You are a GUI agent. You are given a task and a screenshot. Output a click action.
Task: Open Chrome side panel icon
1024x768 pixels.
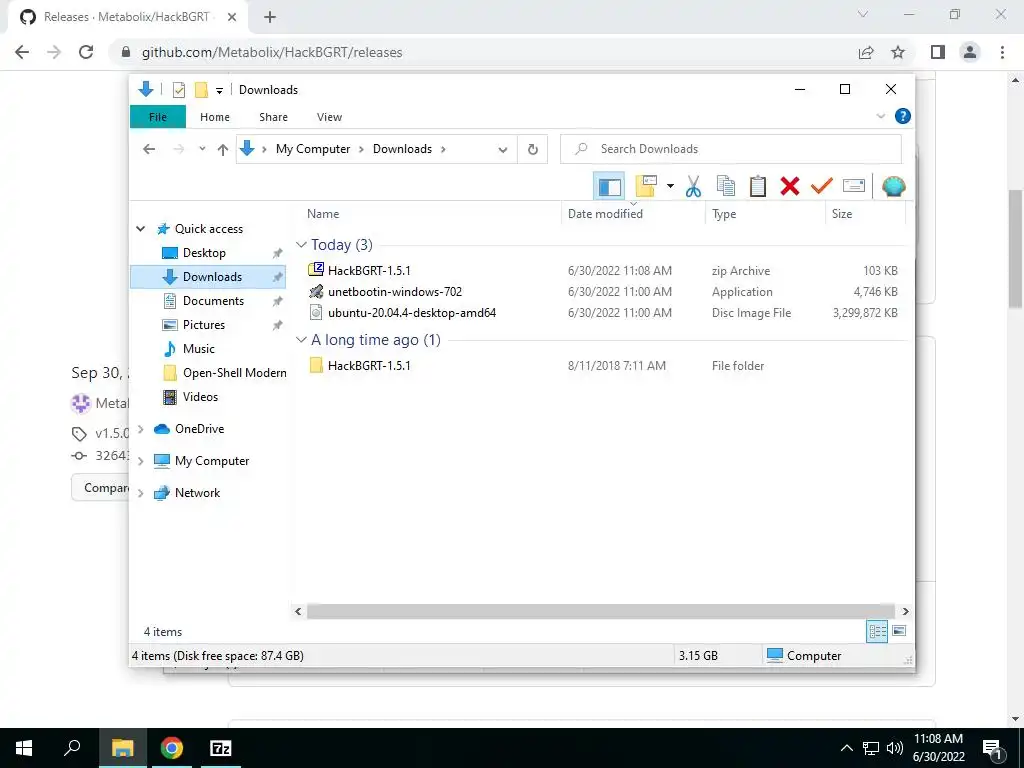pyautogui.click(x=938, y=52)
